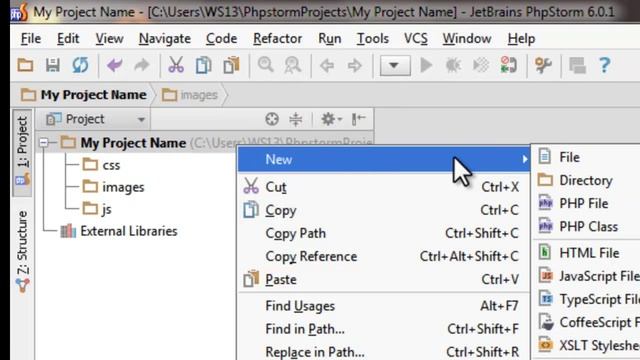Choose Cut in the context menu
640x360 pixels.
pos(384,187)
